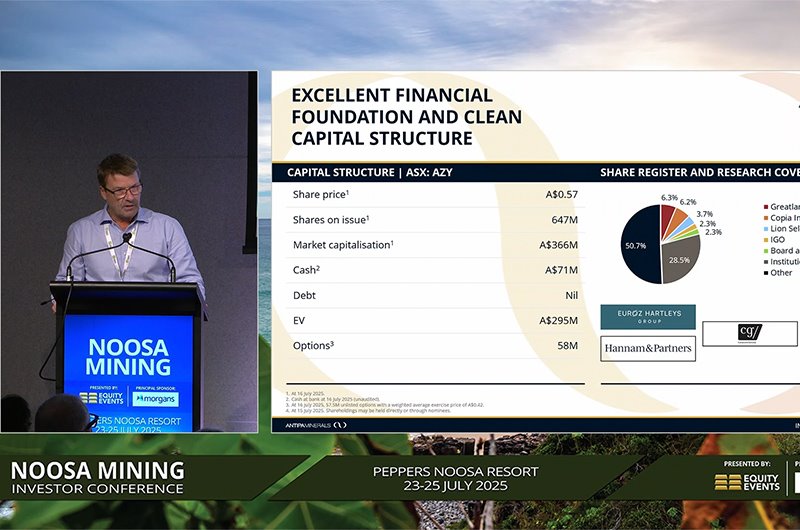Click the 3.7% pie chart label
800x530 pixels.
click(705, 214)
